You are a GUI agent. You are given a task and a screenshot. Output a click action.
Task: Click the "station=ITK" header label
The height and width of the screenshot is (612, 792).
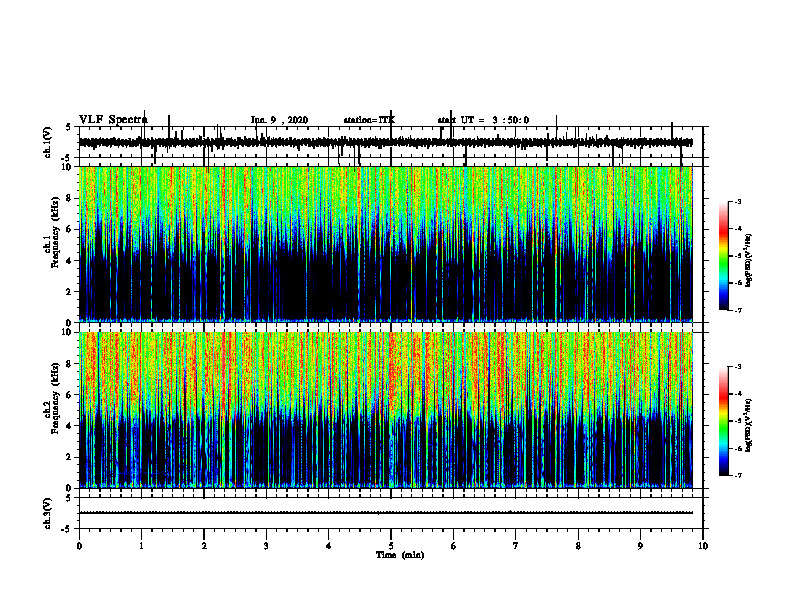[369, 120]
